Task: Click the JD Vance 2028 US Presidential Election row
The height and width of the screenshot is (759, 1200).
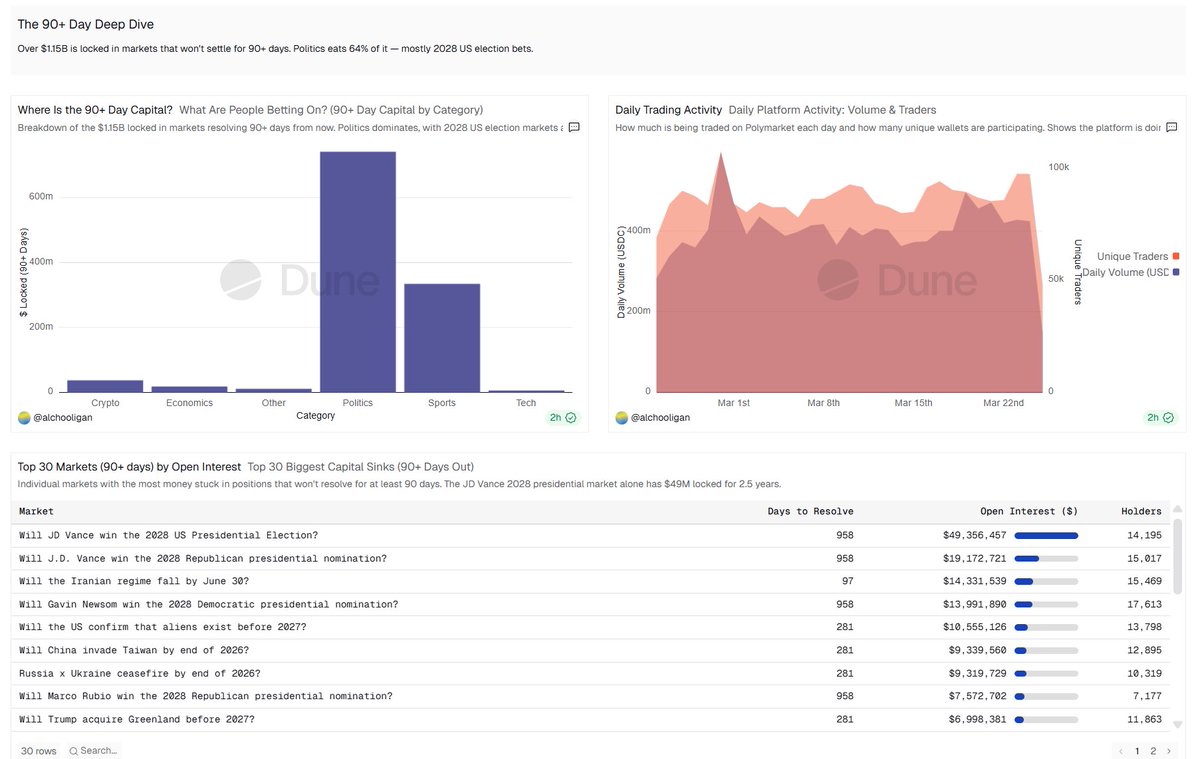Action: pyautogui.click(x=592, y=535)
